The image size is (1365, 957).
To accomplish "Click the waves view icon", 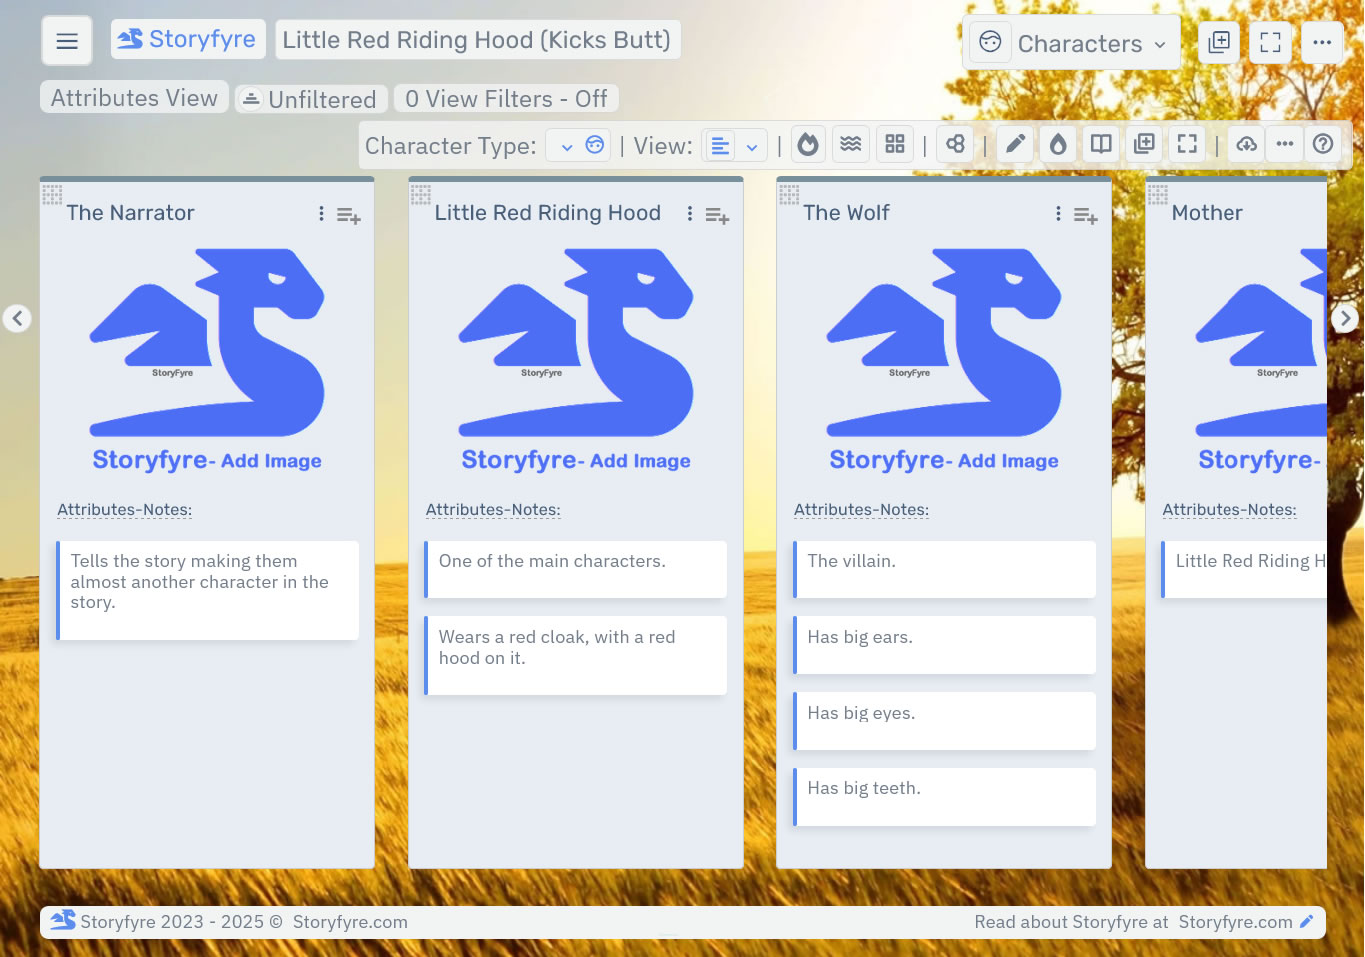I will tap(851, 143).
